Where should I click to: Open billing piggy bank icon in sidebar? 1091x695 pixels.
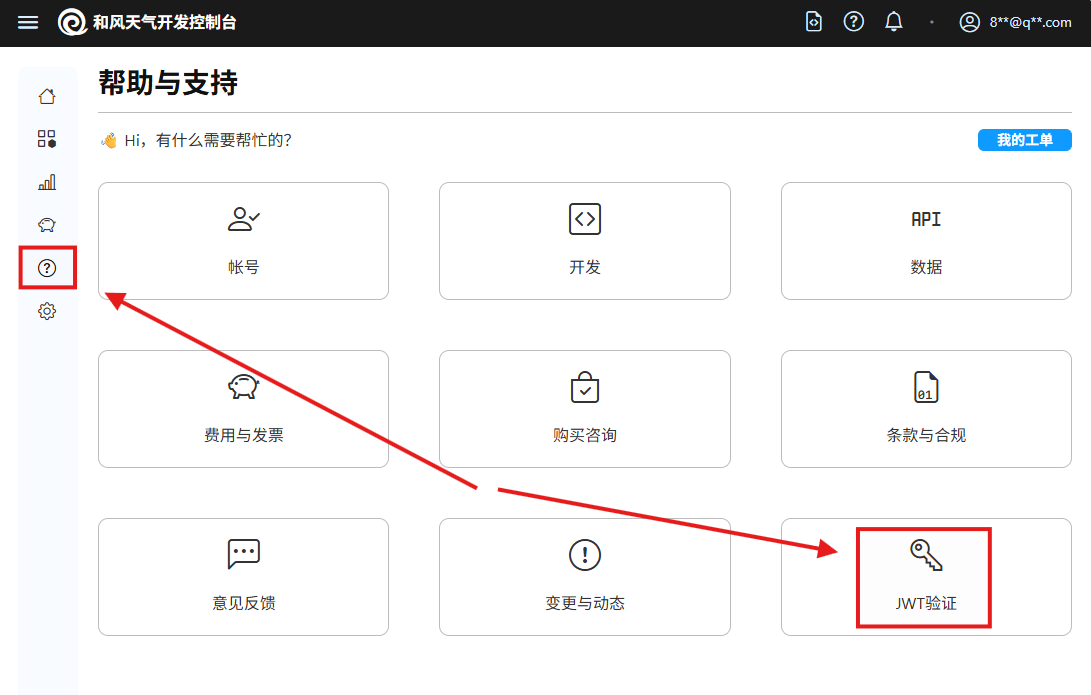(x=47, y=225)
